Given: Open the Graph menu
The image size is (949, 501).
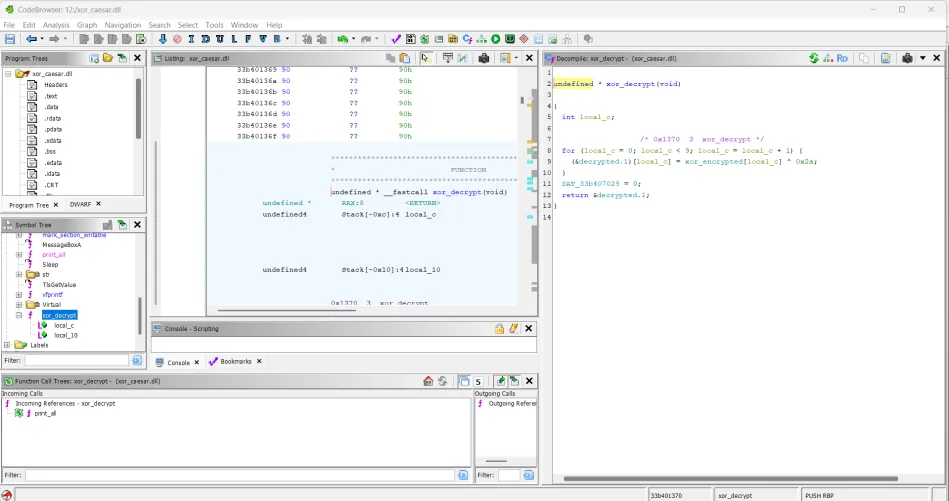Looking at the screenshot, I should click(x=87, y=25).
